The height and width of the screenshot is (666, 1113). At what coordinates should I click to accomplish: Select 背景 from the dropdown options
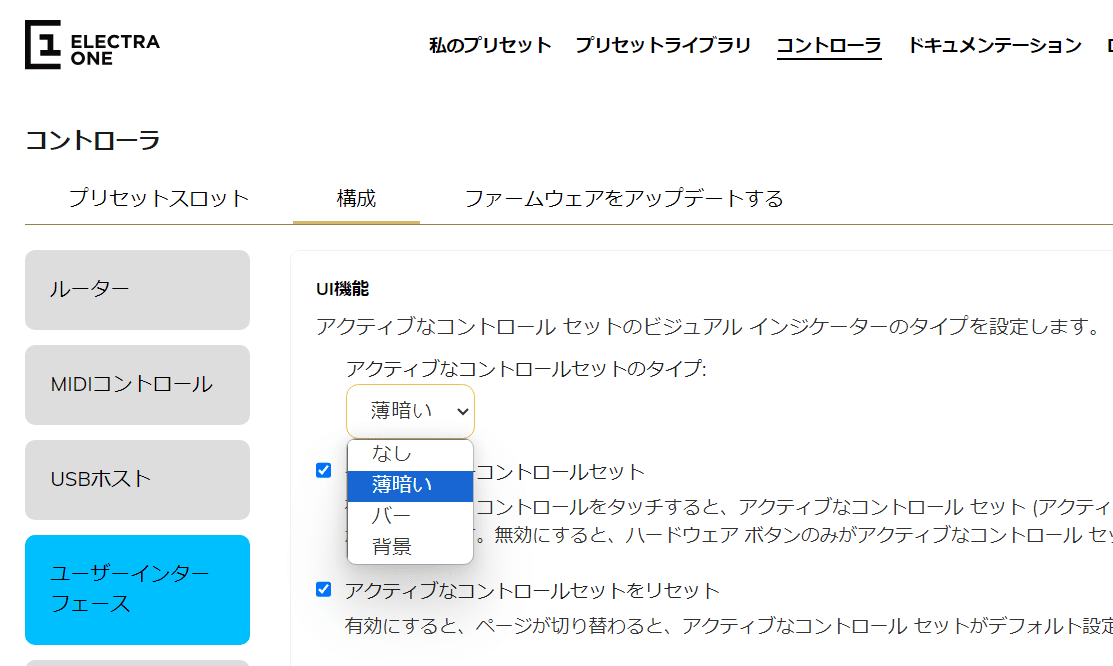(400, 548)
